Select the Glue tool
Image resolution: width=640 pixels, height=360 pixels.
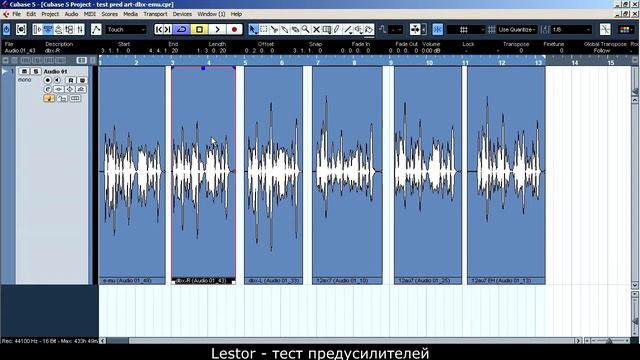(x=284, y=29)
